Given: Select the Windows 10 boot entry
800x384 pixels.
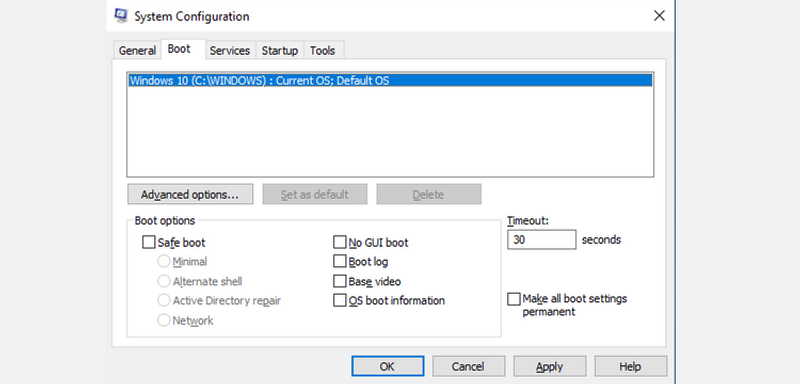Looking at the screenshot, I should 390,81.
